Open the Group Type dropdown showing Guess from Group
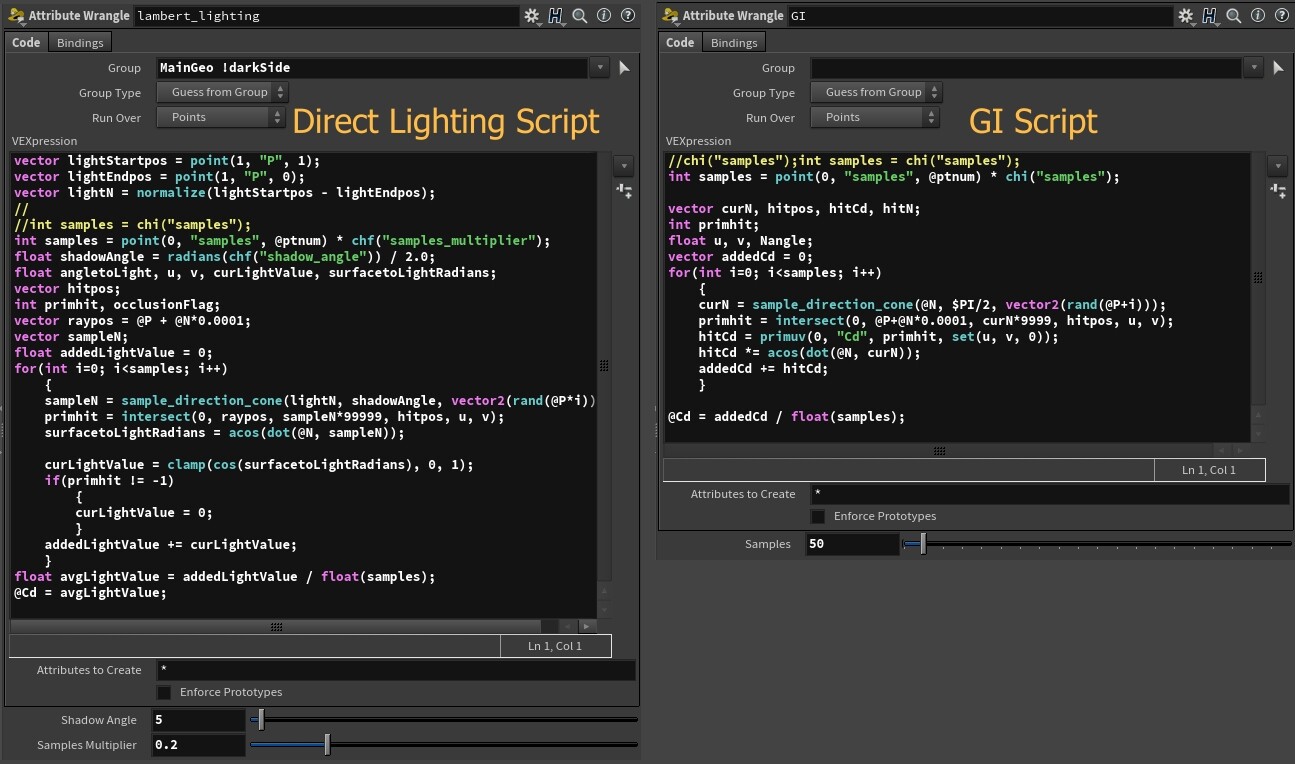This screenshot has width=1295, height=764. coord(221,92)
